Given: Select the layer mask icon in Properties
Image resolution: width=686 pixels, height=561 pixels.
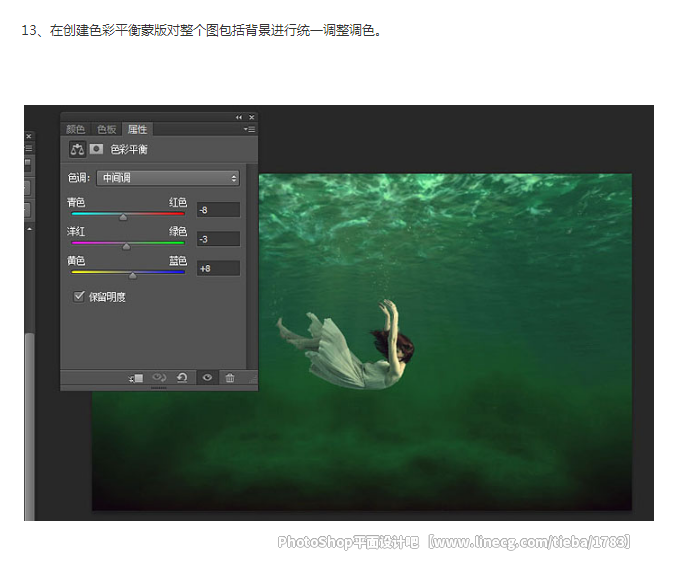Looking at the screenshot, I should coord(96,149).
